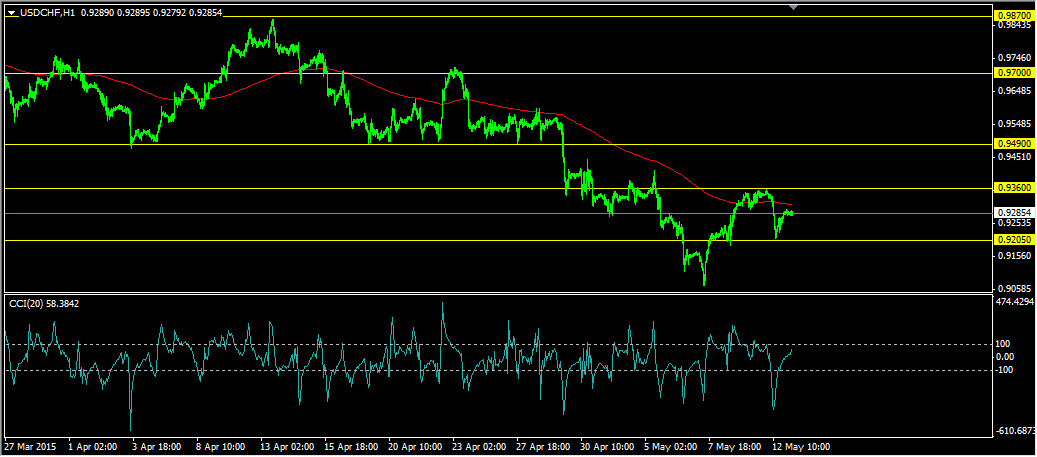Click the -100 level on CCI scale
This screenshot has height=457, width=1037.
point(1005,369)
